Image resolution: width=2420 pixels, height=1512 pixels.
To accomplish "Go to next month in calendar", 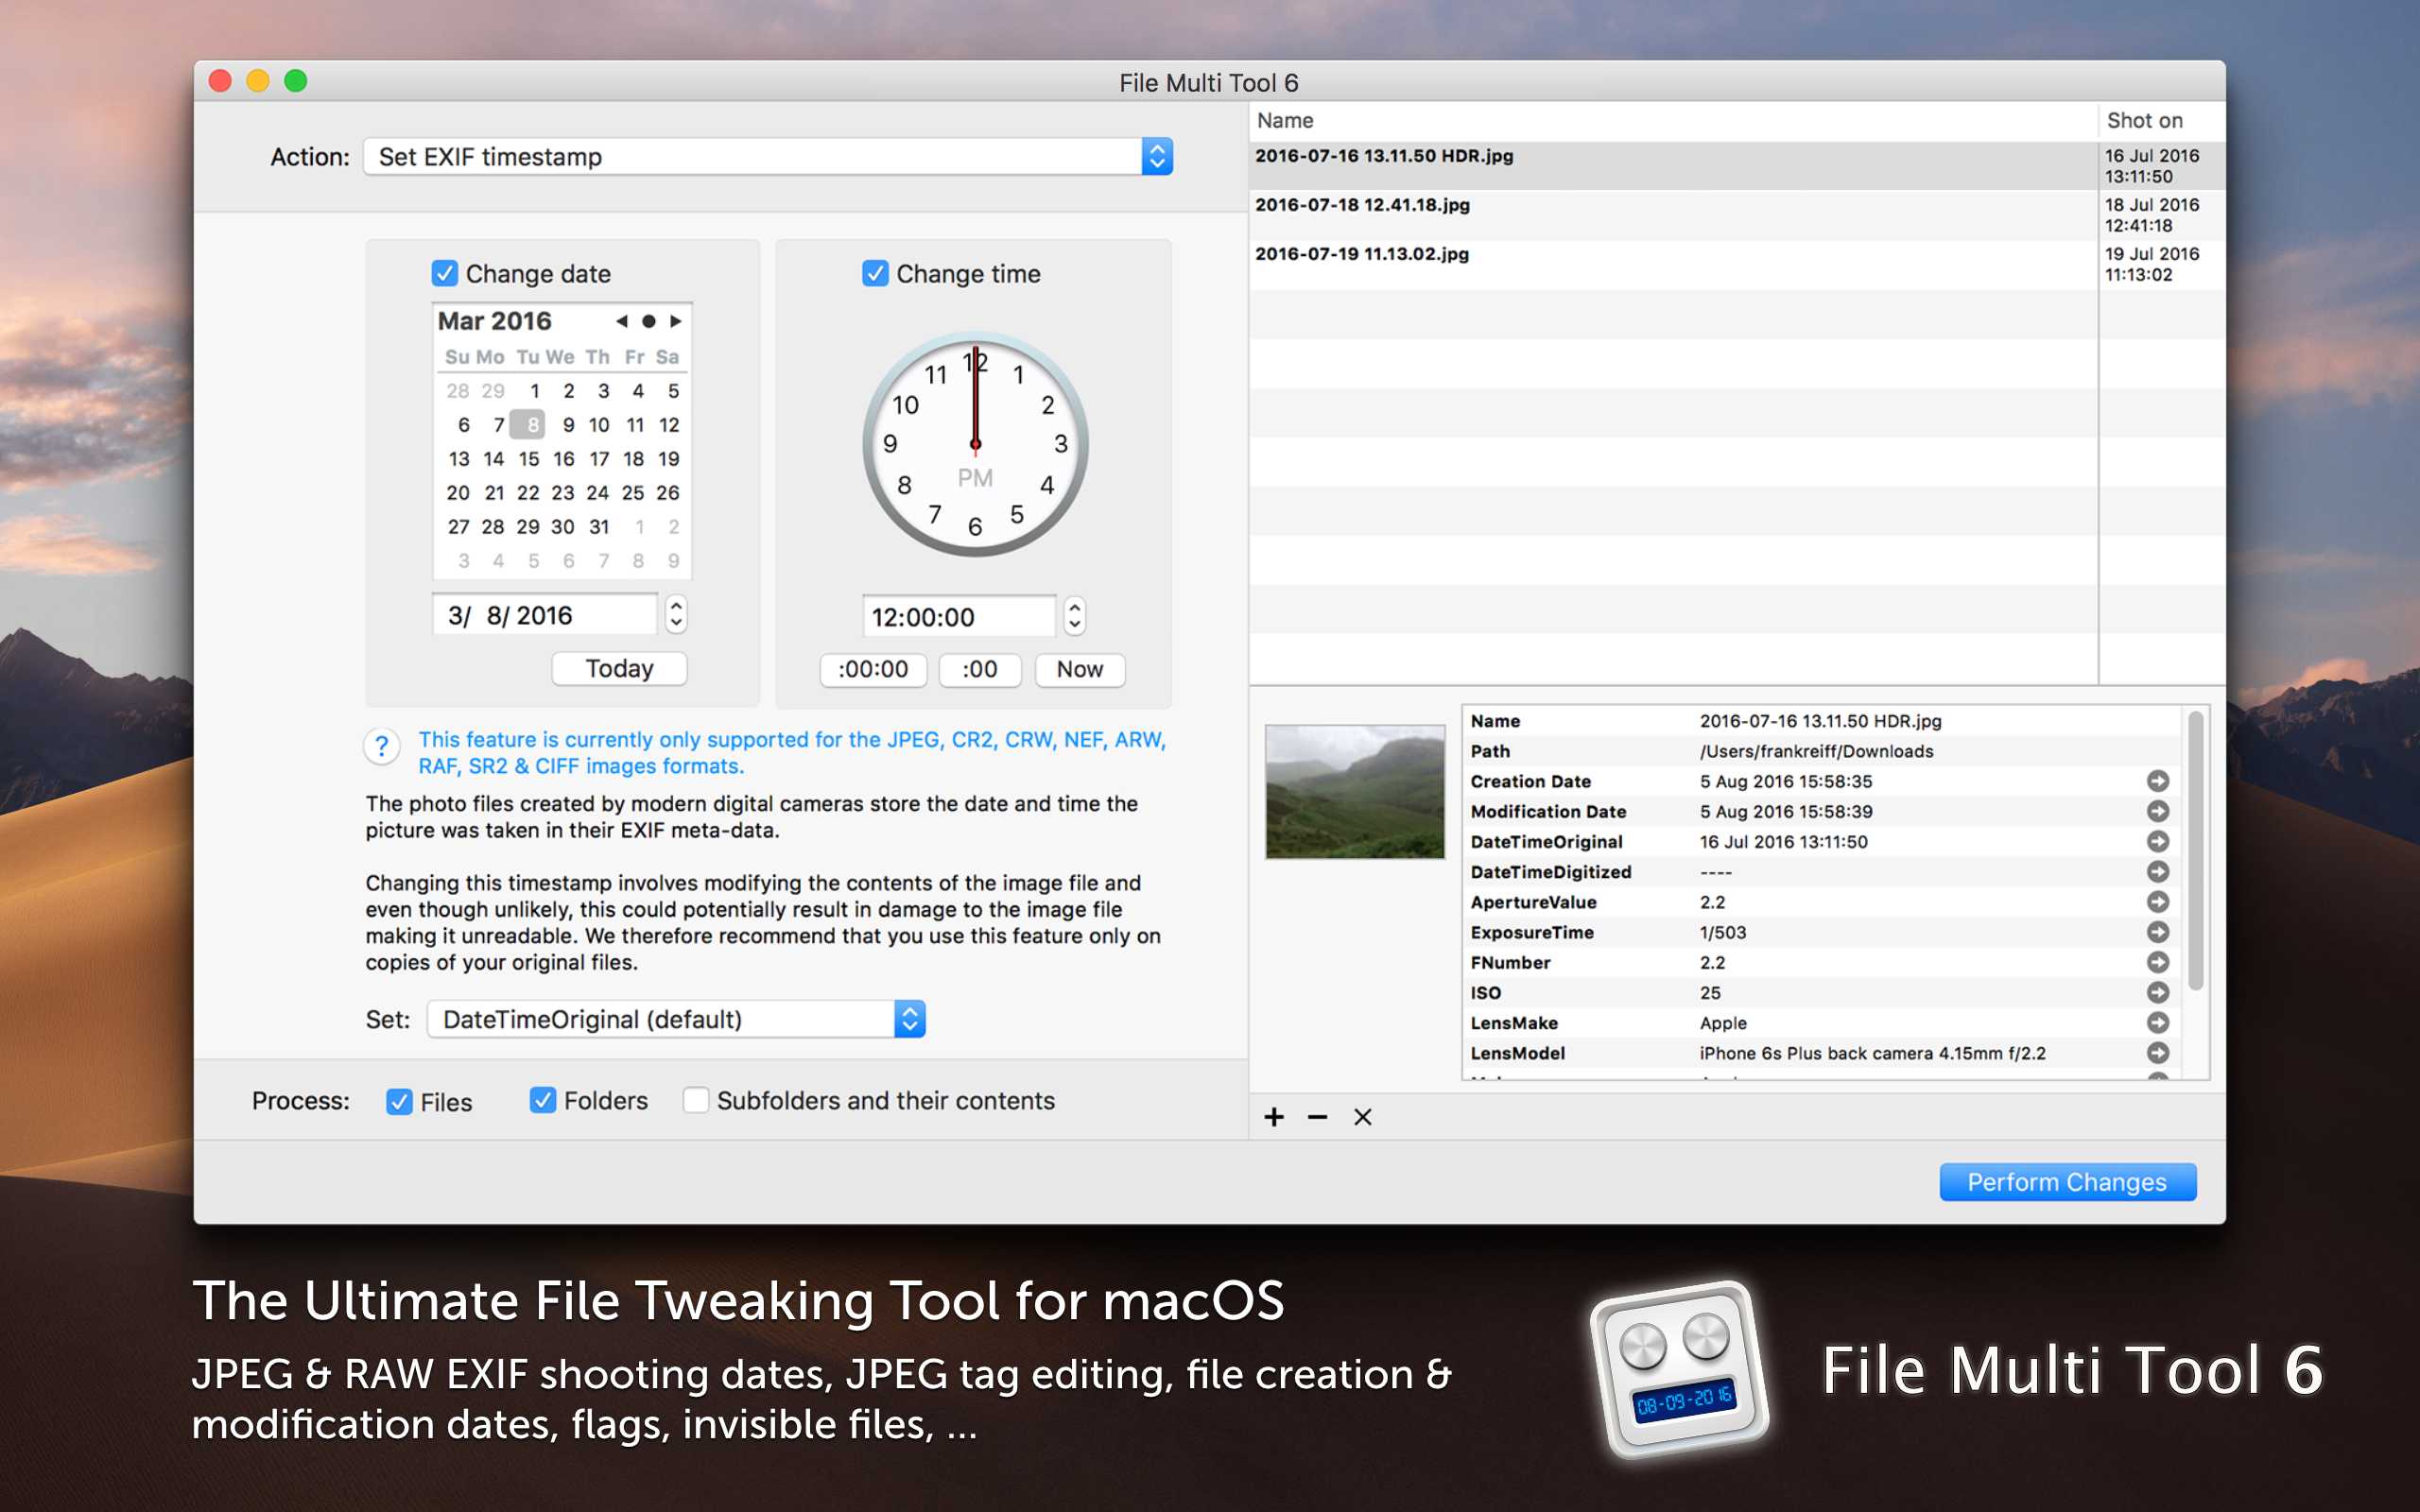I will point(676,321).
